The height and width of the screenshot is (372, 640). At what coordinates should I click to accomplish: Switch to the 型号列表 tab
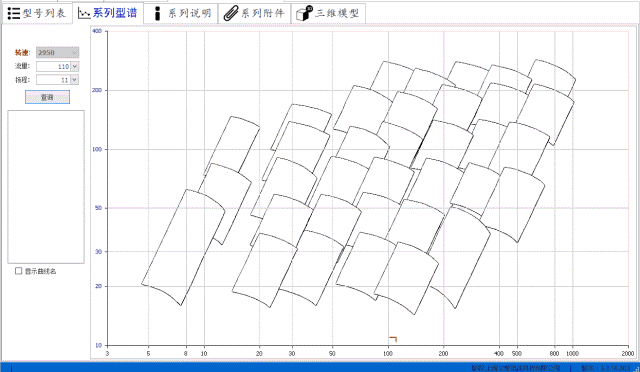point(37,13)
